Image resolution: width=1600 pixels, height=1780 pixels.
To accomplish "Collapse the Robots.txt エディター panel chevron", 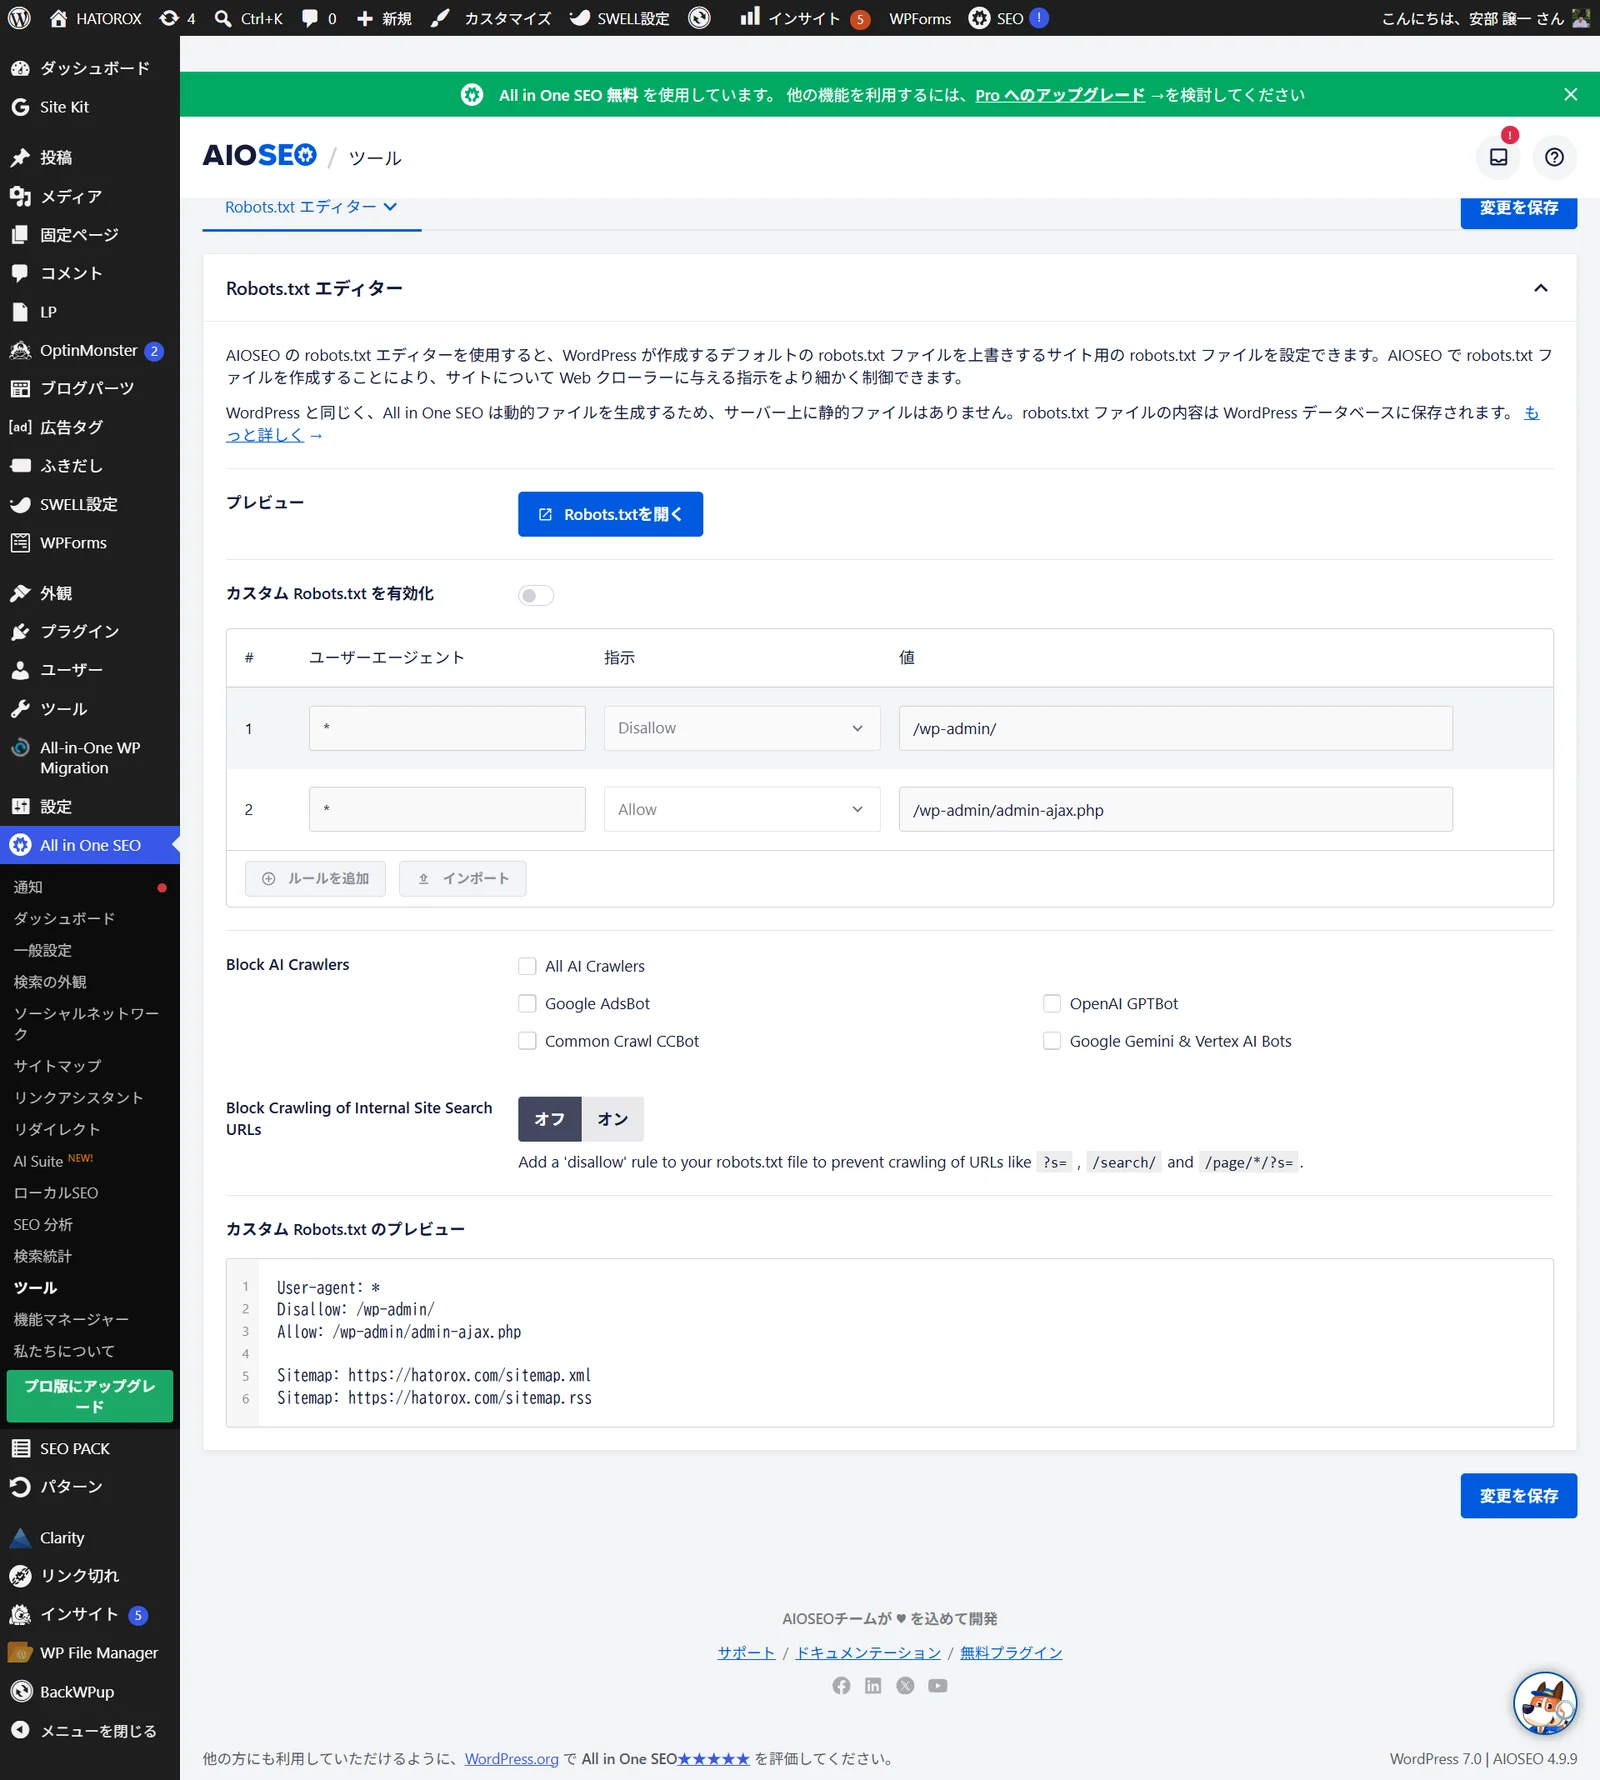I will coord(1541,288).
